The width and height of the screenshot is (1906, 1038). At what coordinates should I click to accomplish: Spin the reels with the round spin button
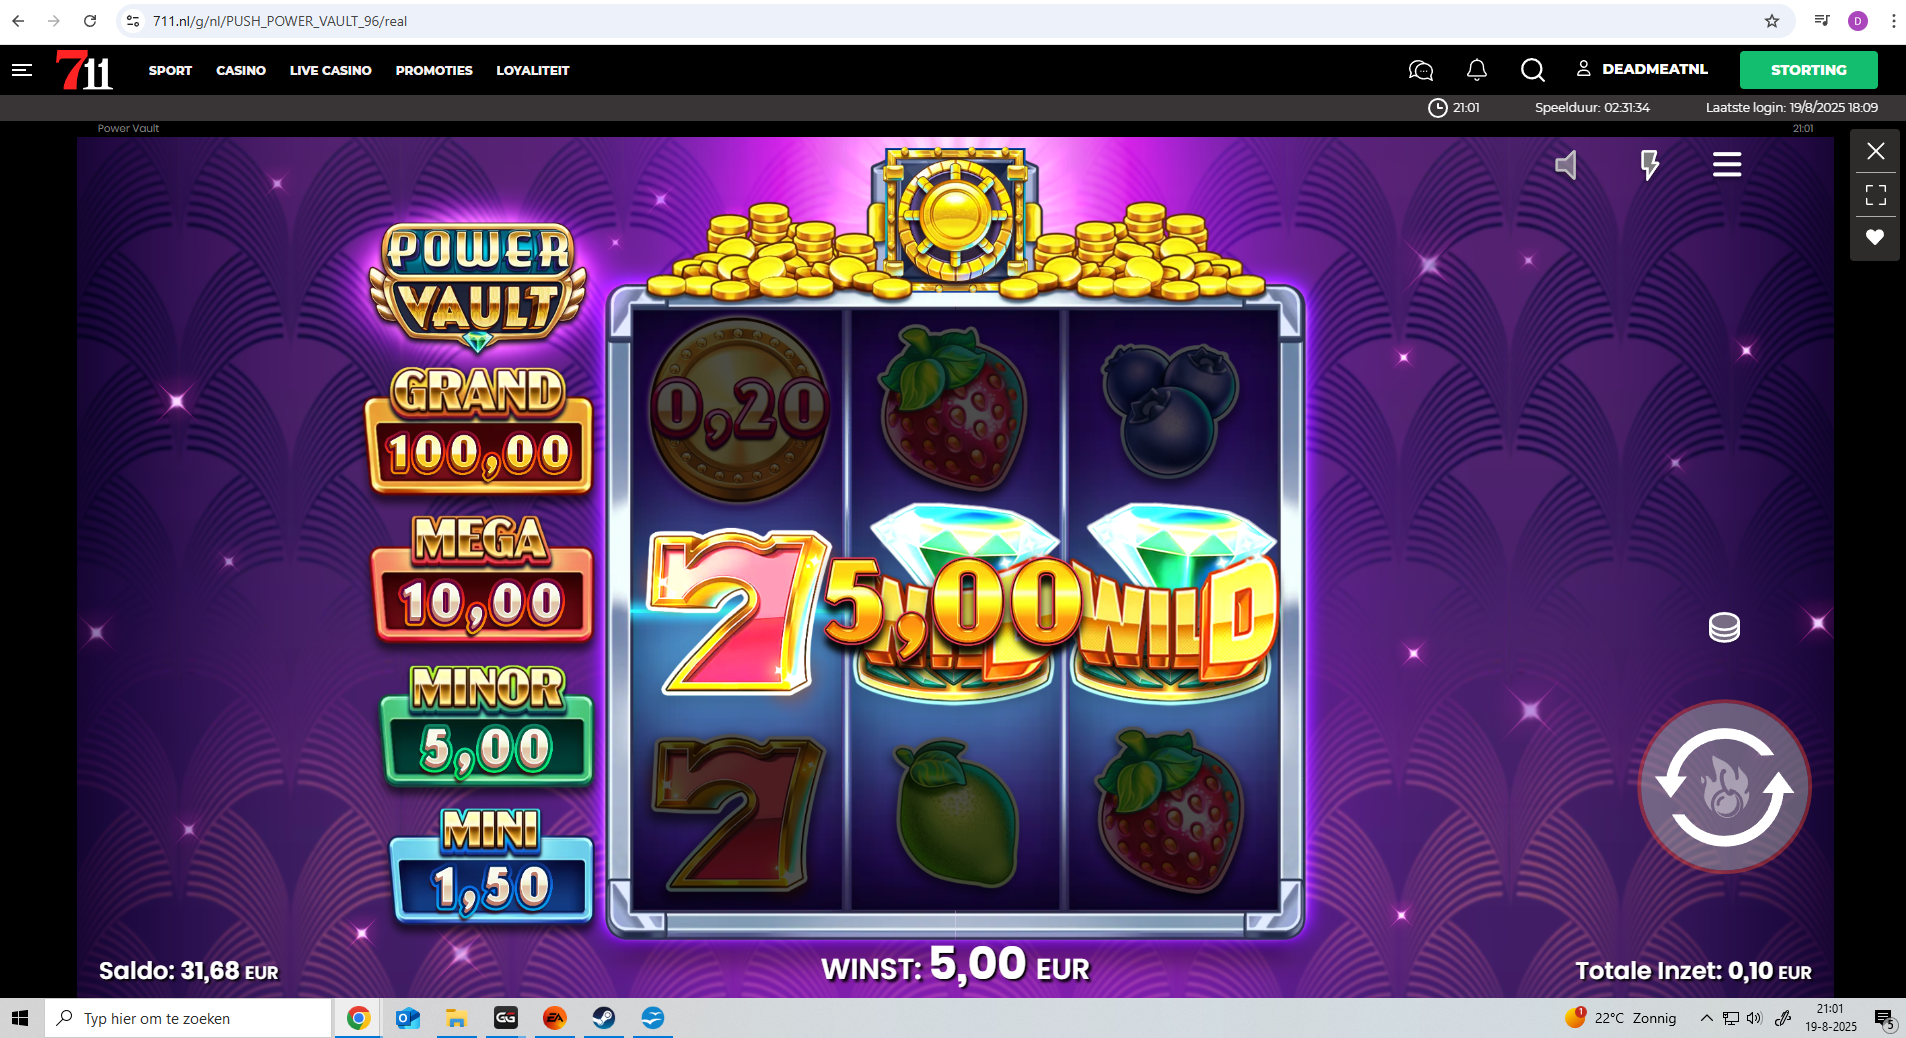[1725, 787]
